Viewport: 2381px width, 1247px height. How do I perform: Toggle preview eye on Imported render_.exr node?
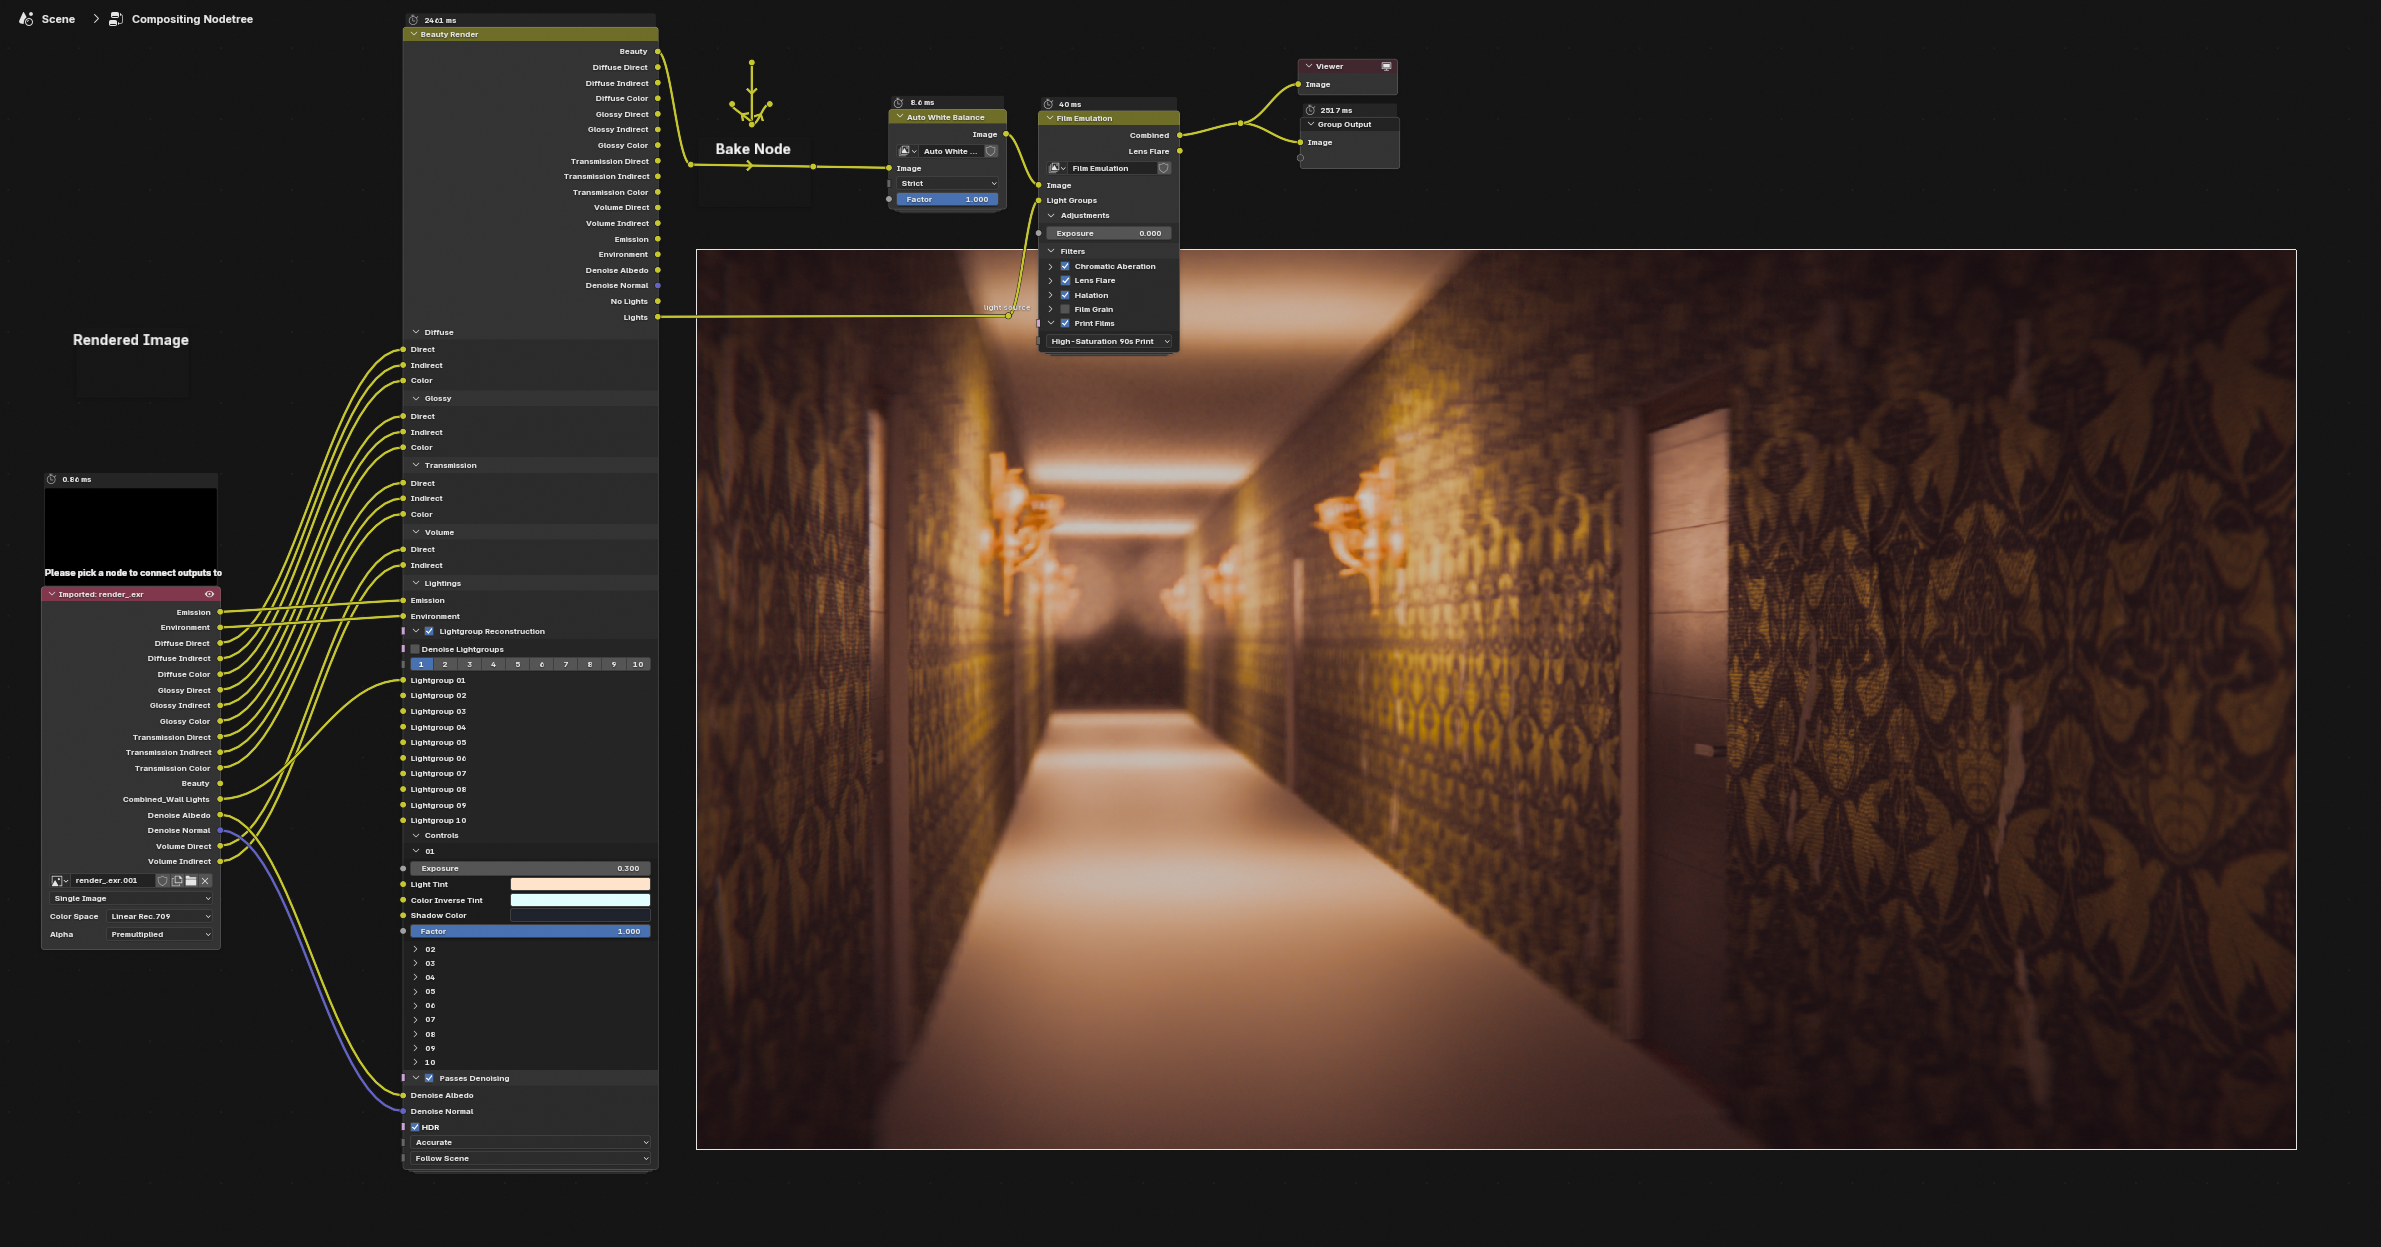[x=209, y=594]
